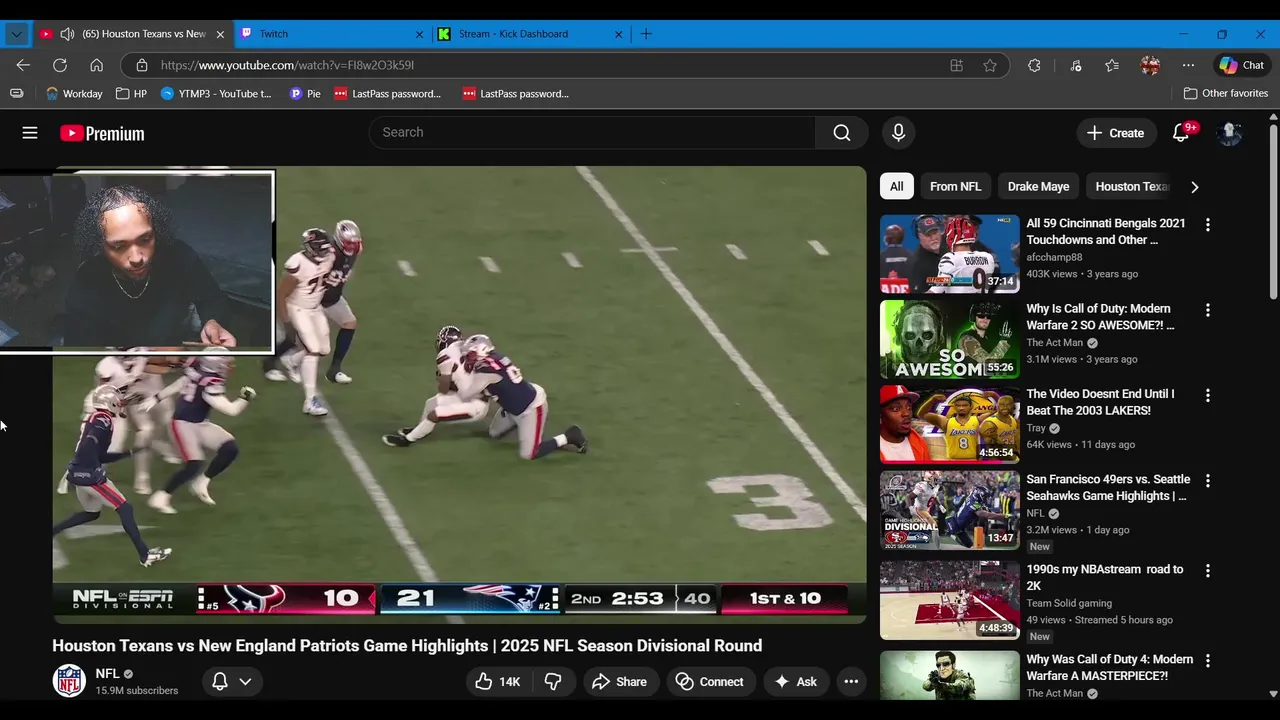1280x720 pixels.
Task: Open options for Cincinnati Bengals video
Action: (x=1207, y=225)
